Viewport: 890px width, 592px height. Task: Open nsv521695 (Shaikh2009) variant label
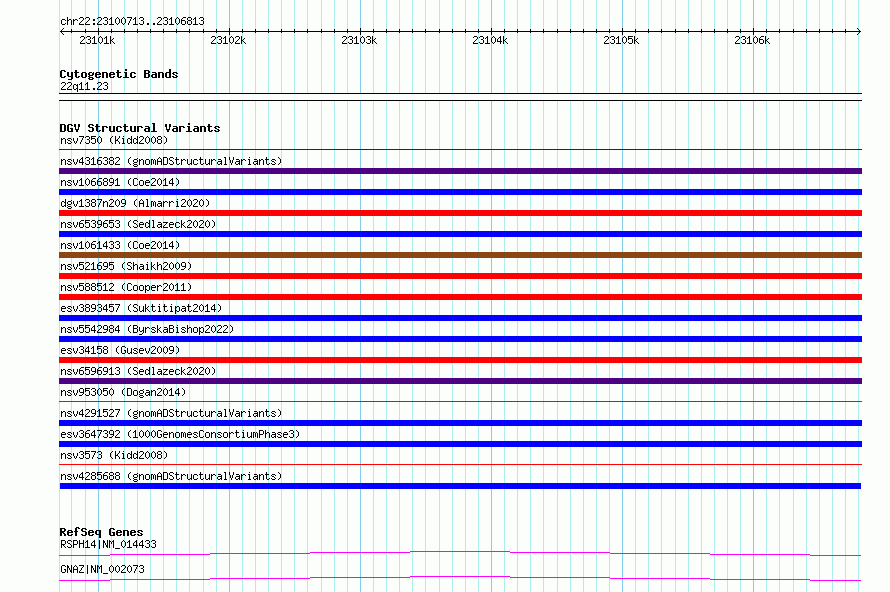tap(126, 266)
